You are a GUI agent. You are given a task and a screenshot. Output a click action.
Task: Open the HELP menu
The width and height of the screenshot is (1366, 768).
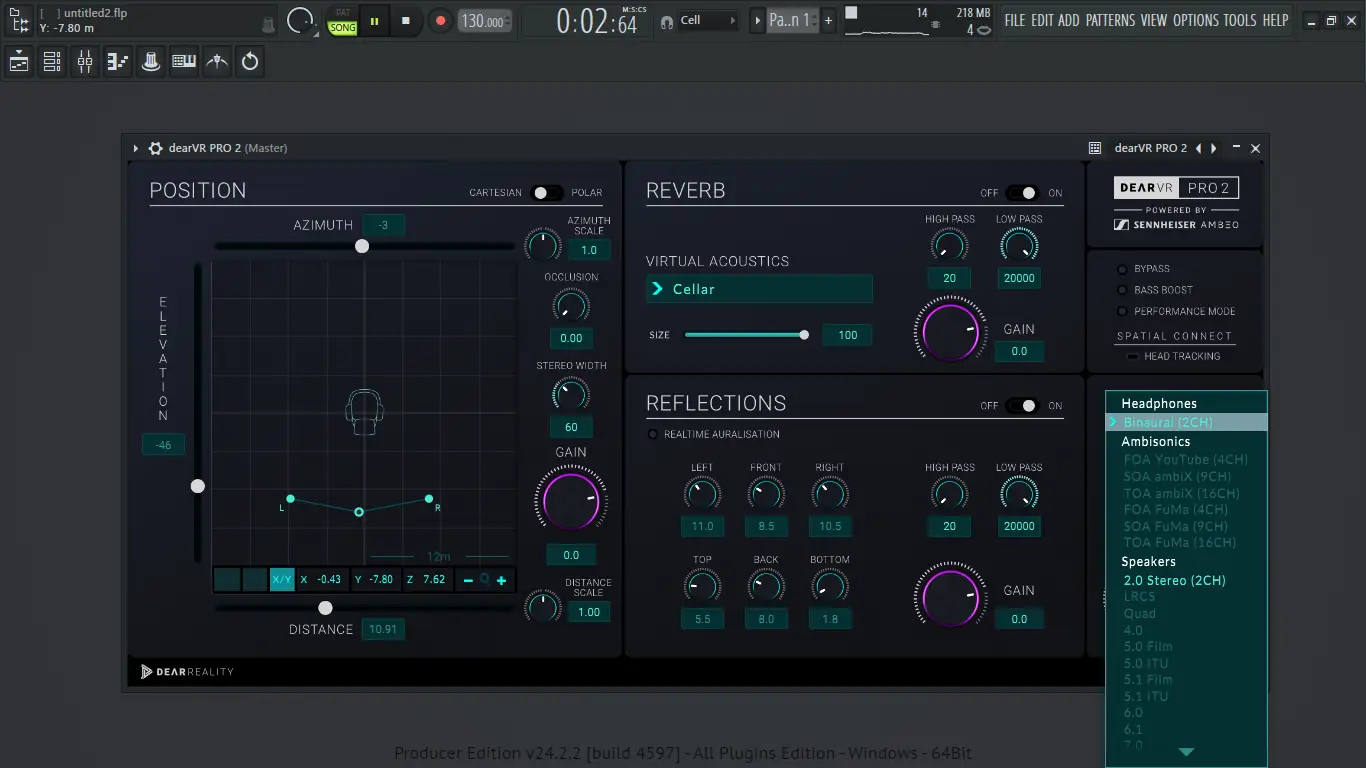(x=1275, y=20)
